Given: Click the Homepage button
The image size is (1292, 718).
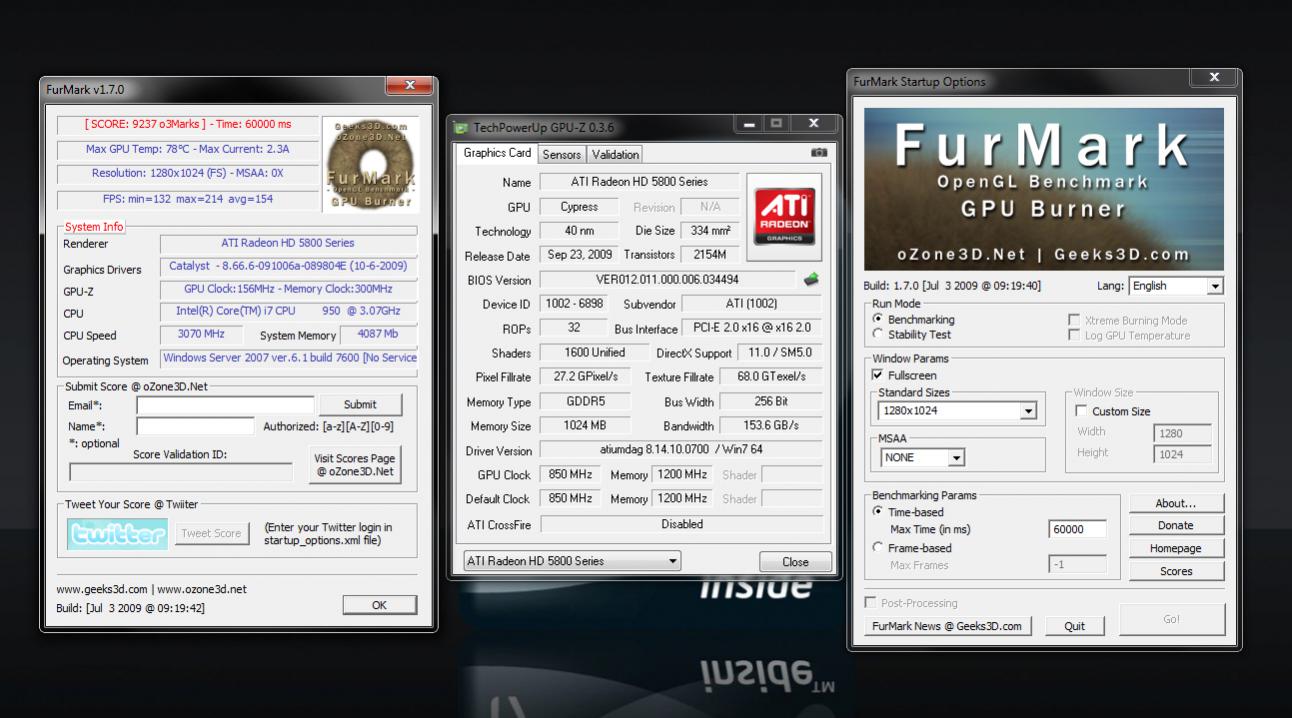Looking at the screenshot, I should pyautogui.click(x=1176, y=548).
